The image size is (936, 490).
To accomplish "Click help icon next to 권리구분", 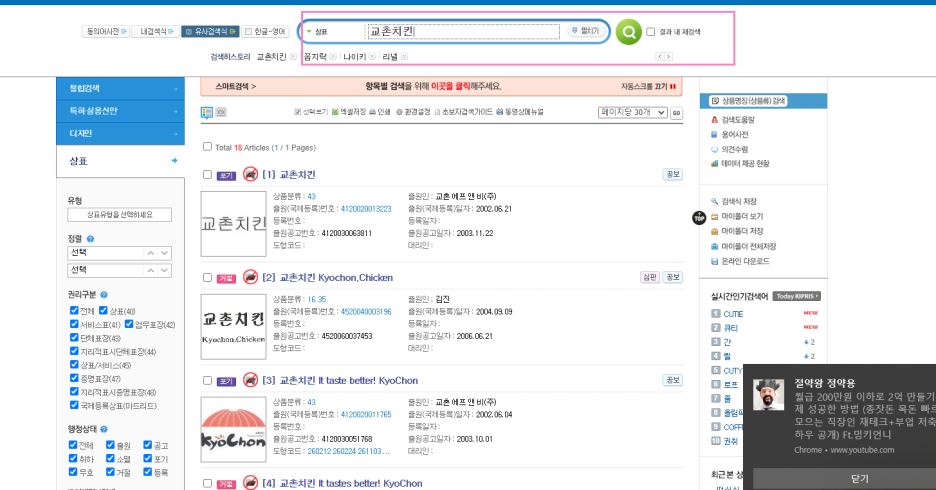I will click(x=104, y=295).
